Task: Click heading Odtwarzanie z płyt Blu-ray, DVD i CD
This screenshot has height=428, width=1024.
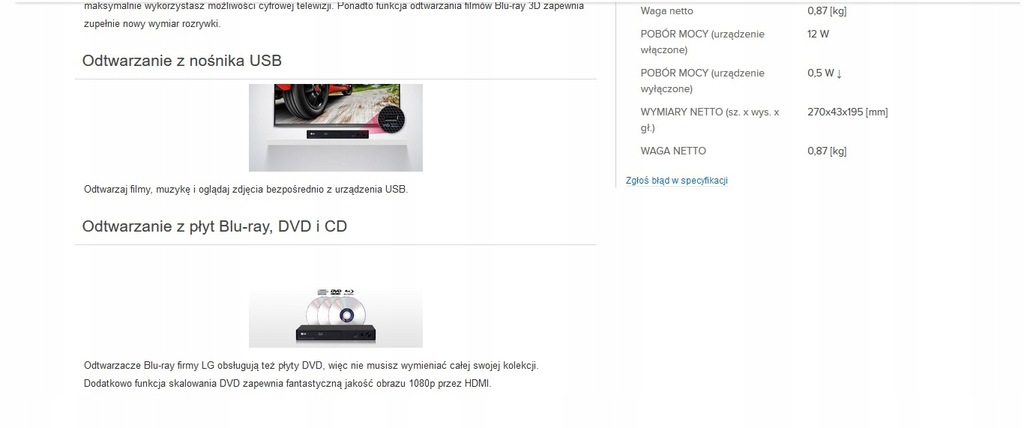Action: click(214, 227)
